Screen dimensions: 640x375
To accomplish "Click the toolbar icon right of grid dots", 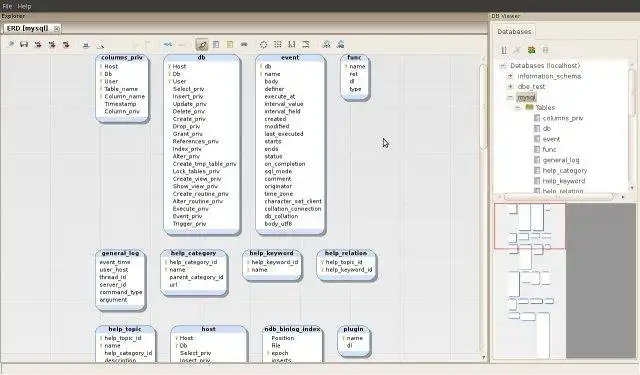I will coord(292,44).
